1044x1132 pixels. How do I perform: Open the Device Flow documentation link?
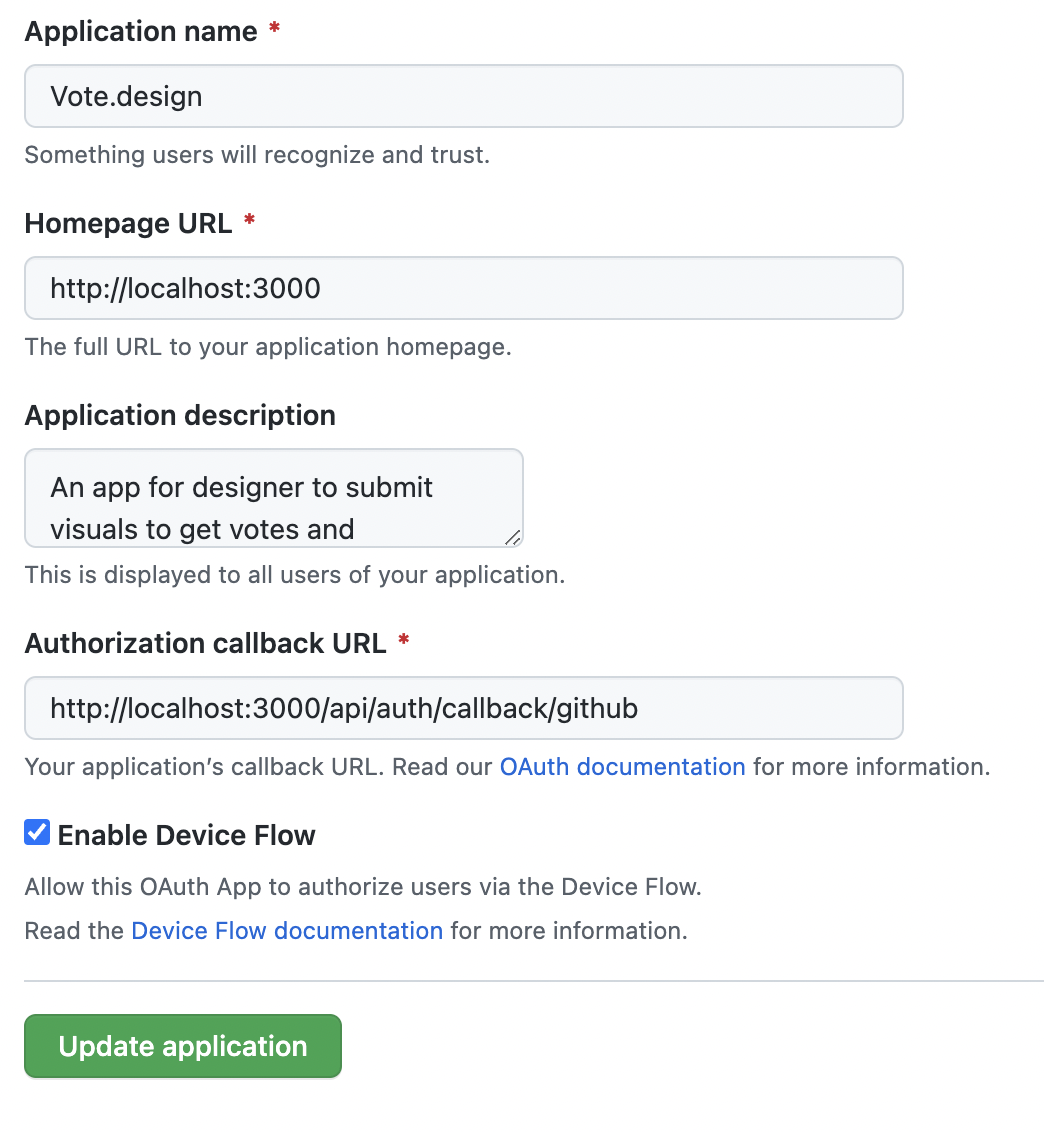pyautogui.click(x=287, y=931)
